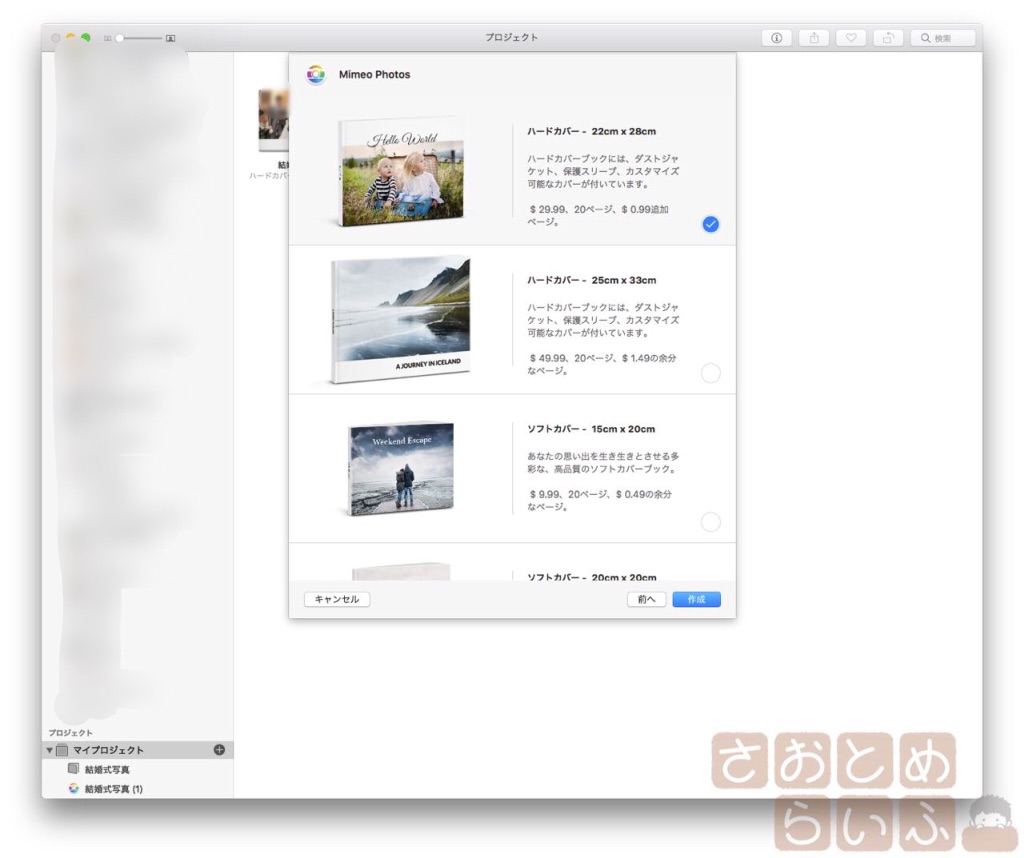
Task: Click the Mimeo Photos logo icon
Action: [315, 74]
